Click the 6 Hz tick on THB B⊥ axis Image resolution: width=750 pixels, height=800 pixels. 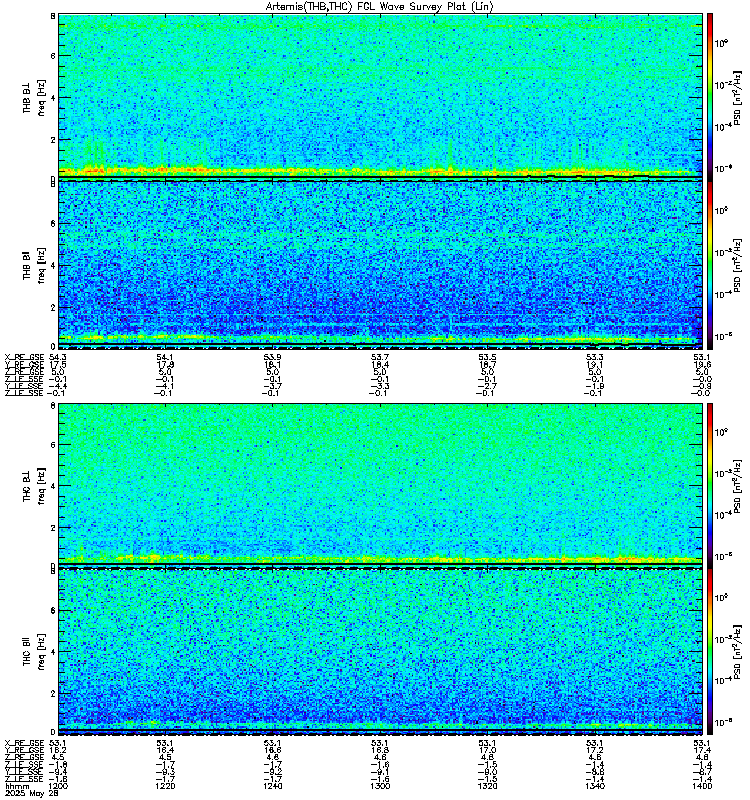[x=53, y=56]
